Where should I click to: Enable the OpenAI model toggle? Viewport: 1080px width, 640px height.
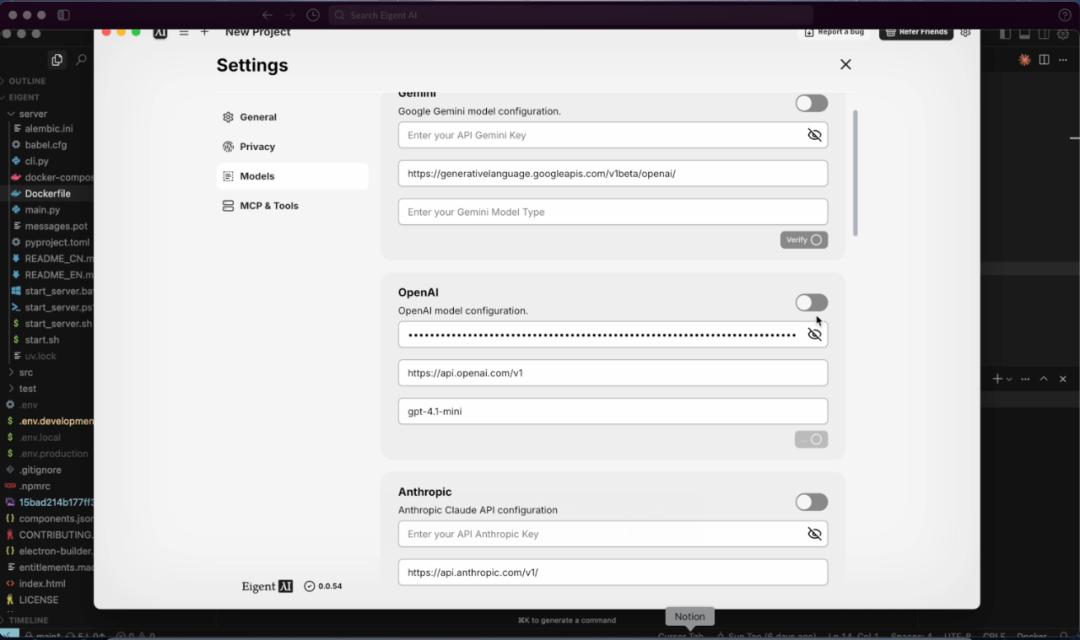click(811, 302)
